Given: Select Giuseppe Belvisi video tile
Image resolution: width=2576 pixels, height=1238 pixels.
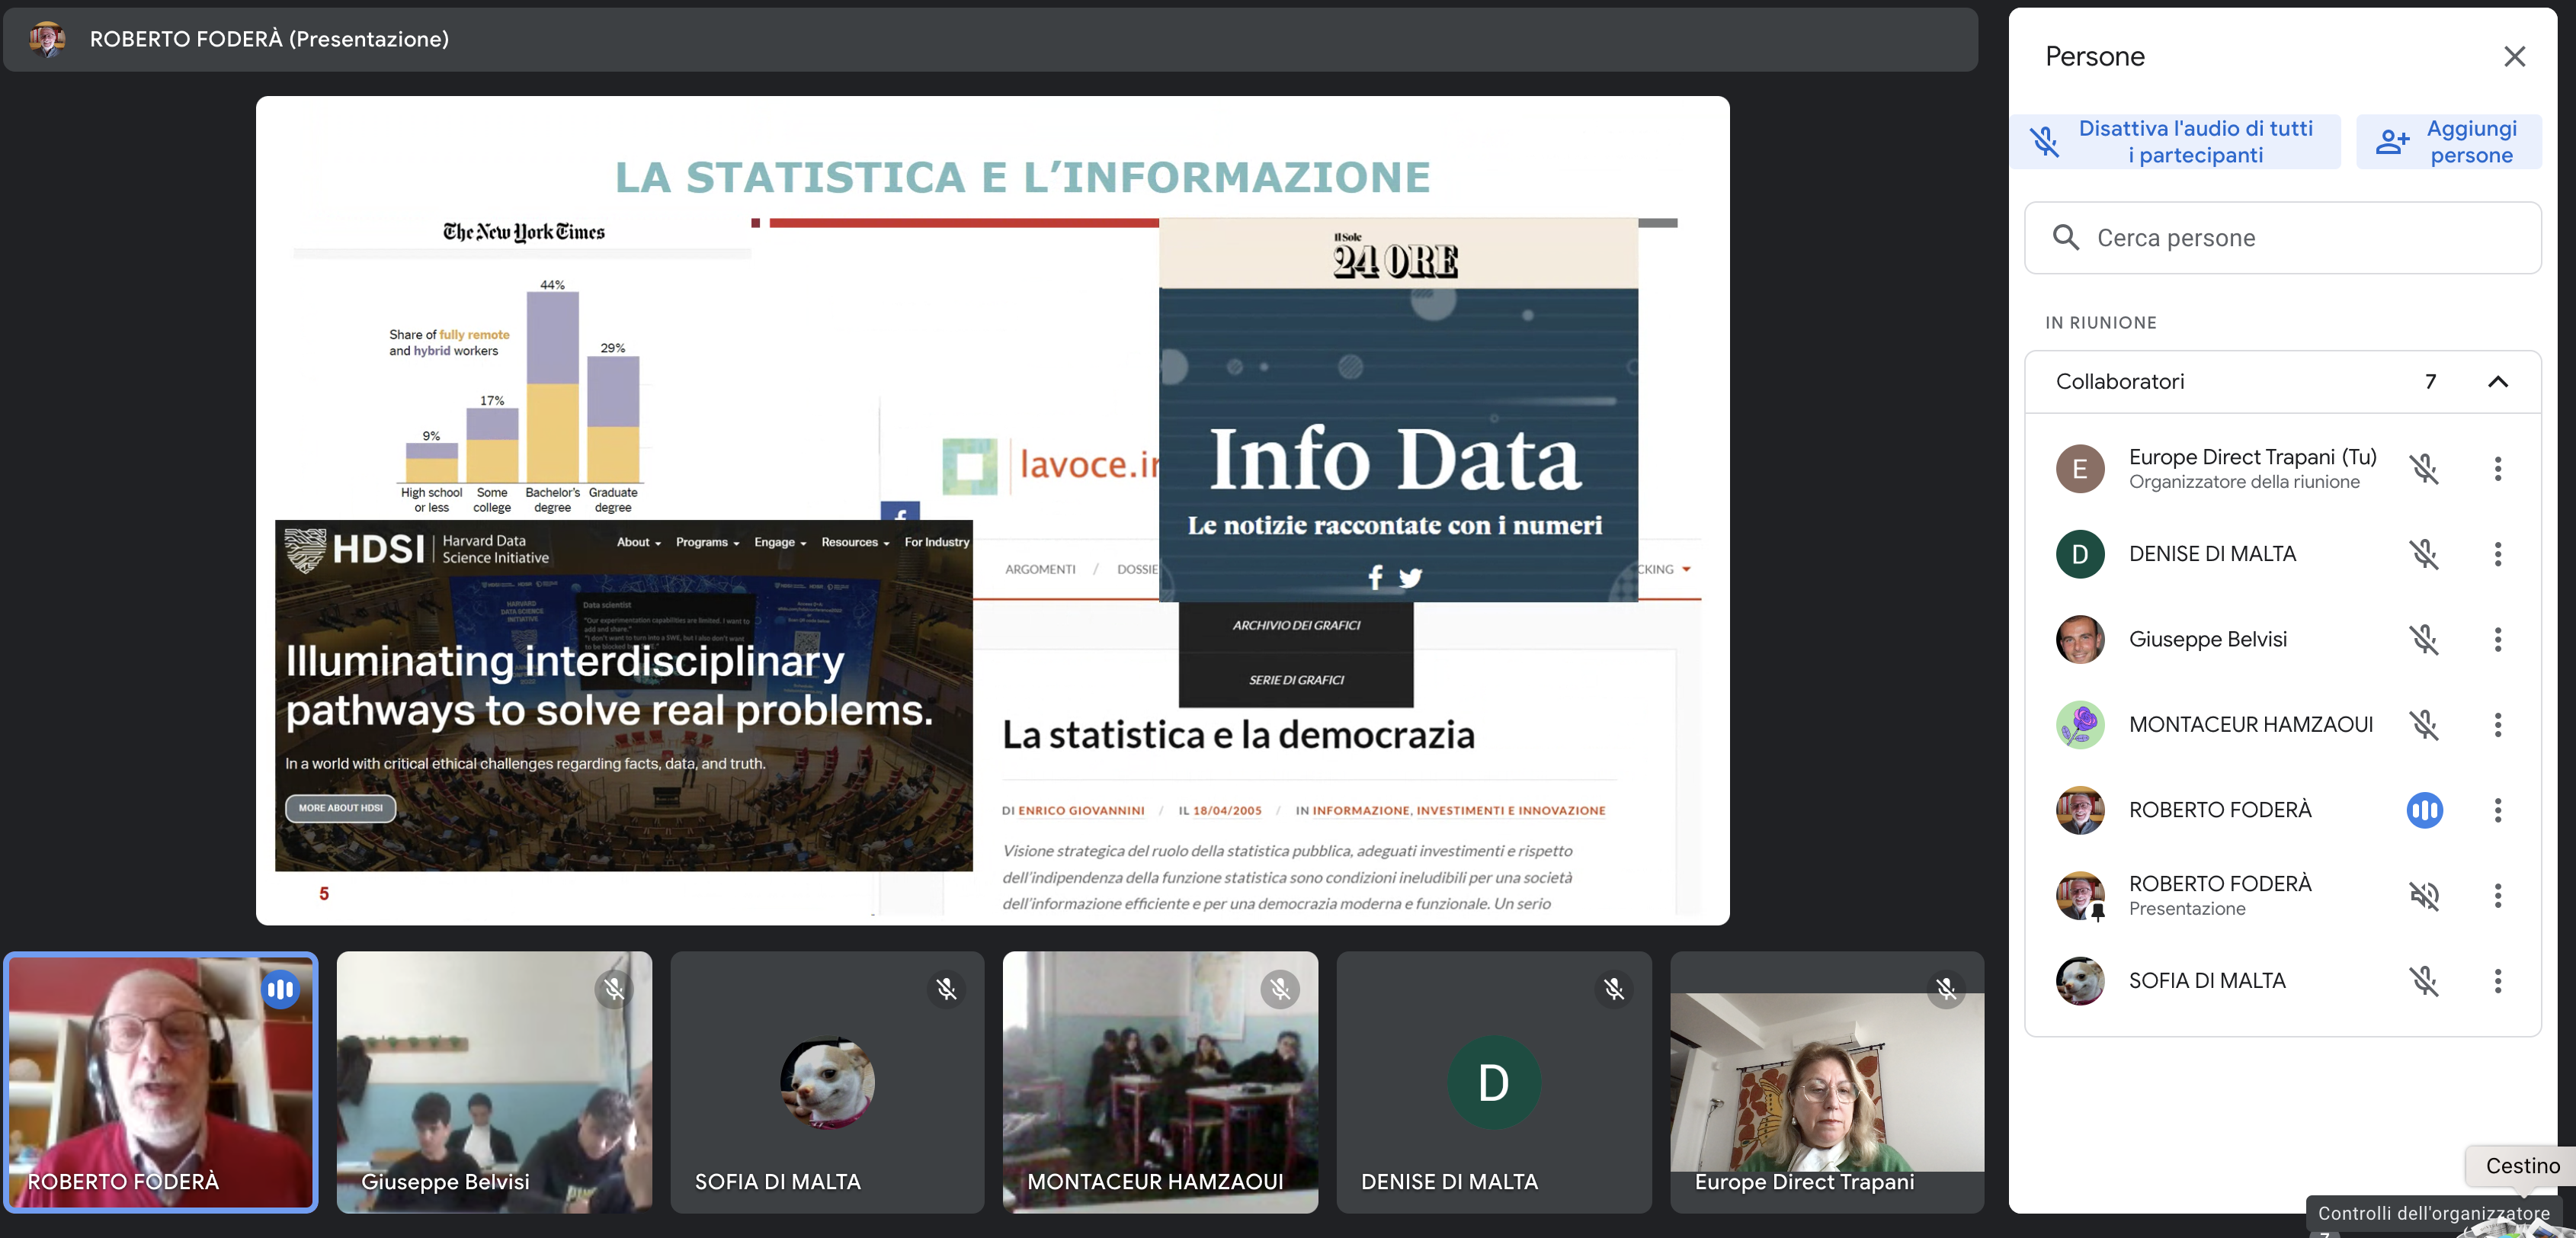Looking at the screenshot, I should [x=494, y=1082].
